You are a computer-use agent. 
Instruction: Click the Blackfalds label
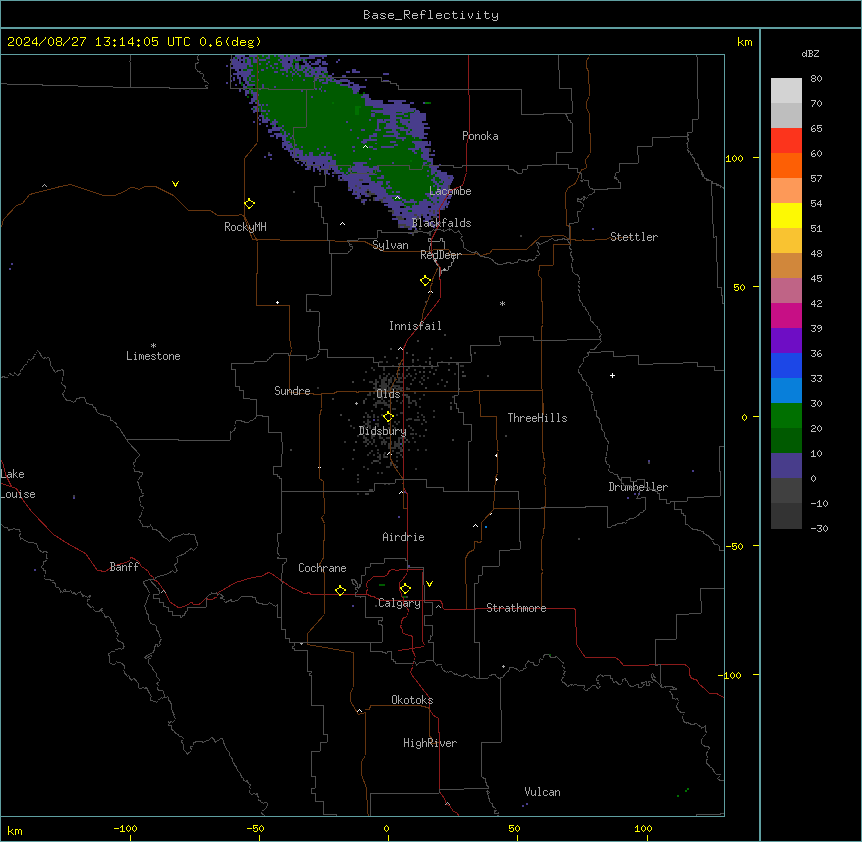[441, 223]
